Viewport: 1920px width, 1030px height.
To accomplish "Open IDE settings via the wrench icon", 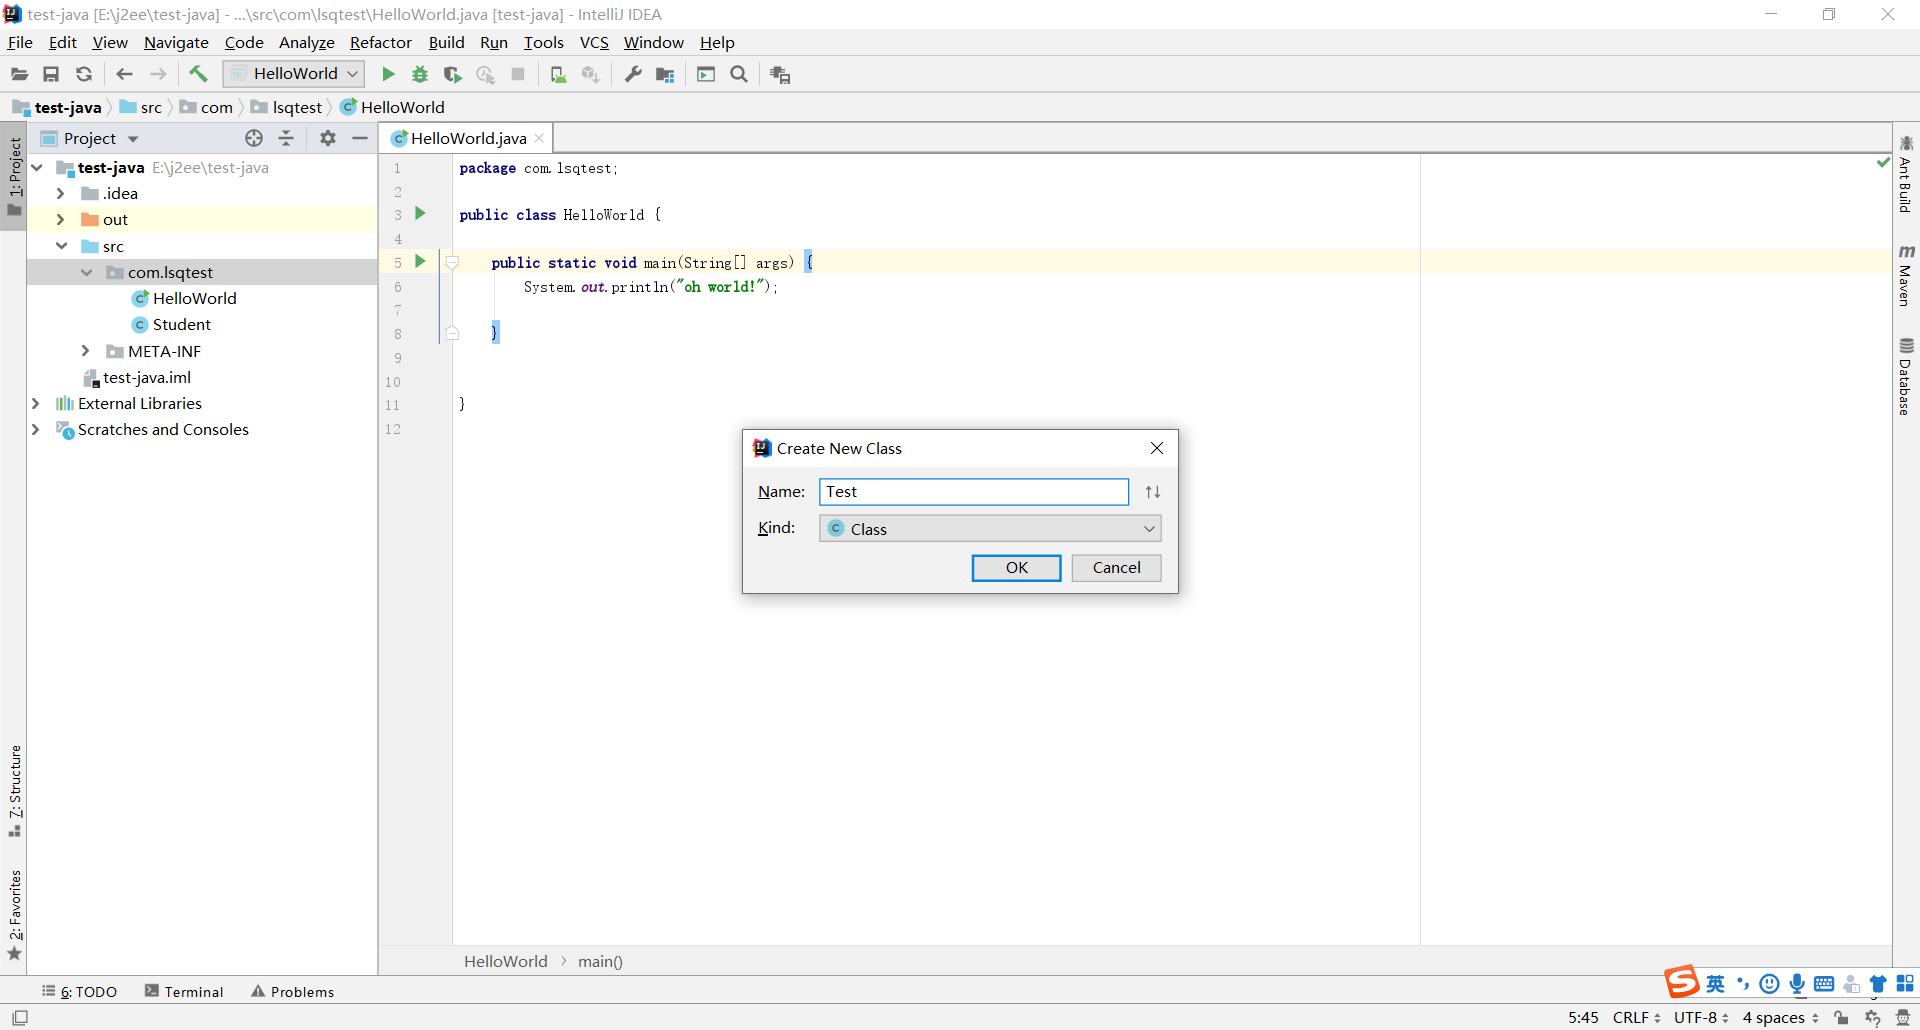I will click(x=633, y=74).
